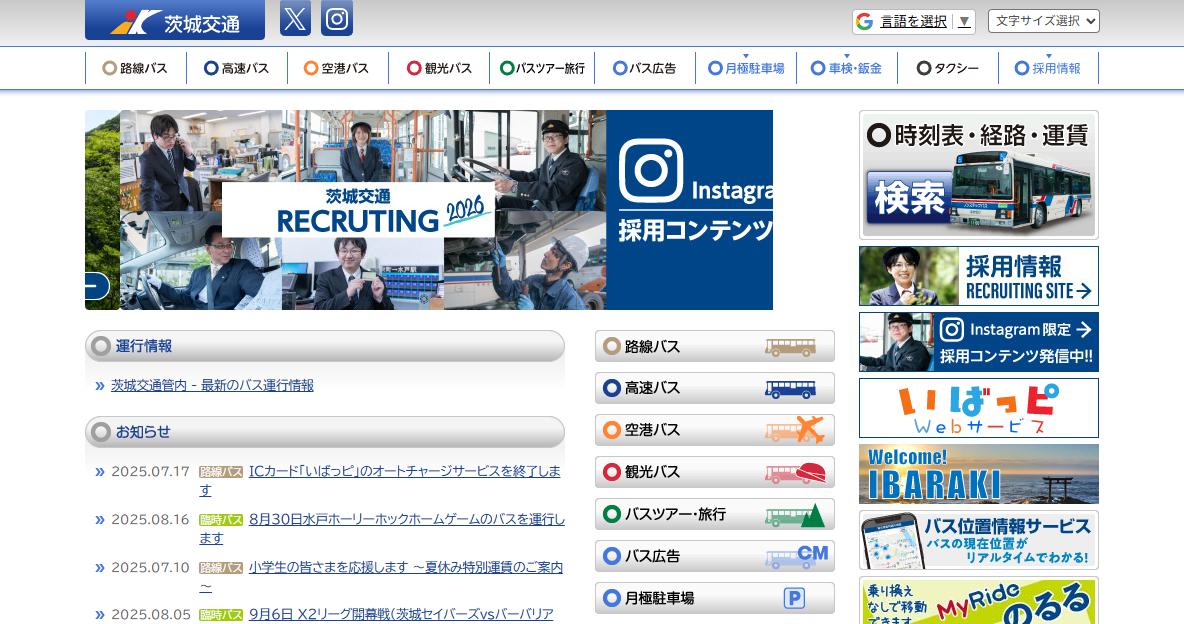Image resolution: width=1184 pixels, height=624 pixels.
Task: Click the RECRUTING 2026 carousel slide
Action: tap(362, 210)
